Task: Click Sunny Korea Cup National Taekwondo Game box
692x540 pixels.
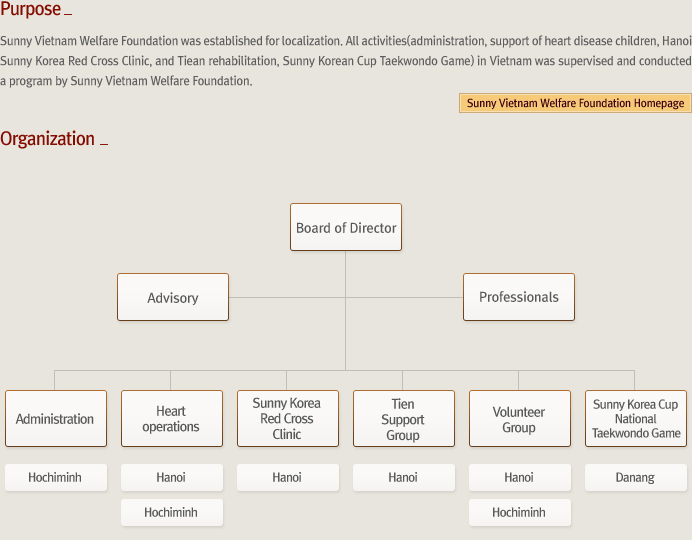Action: 636,418
